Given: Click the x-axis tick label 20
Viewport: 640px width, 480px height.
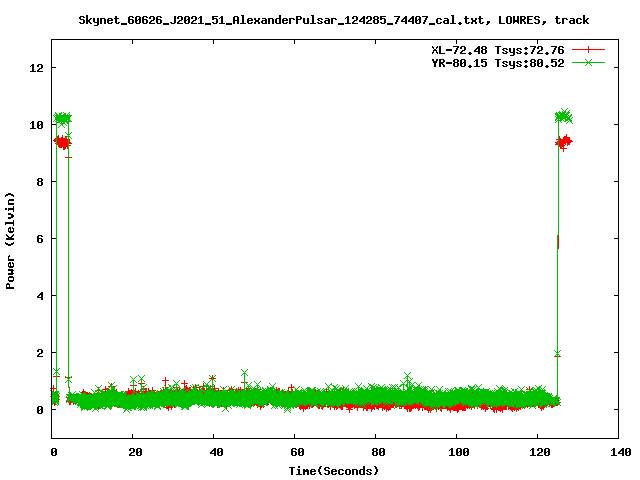Looking at the screenshot, I should pos(135,452).
